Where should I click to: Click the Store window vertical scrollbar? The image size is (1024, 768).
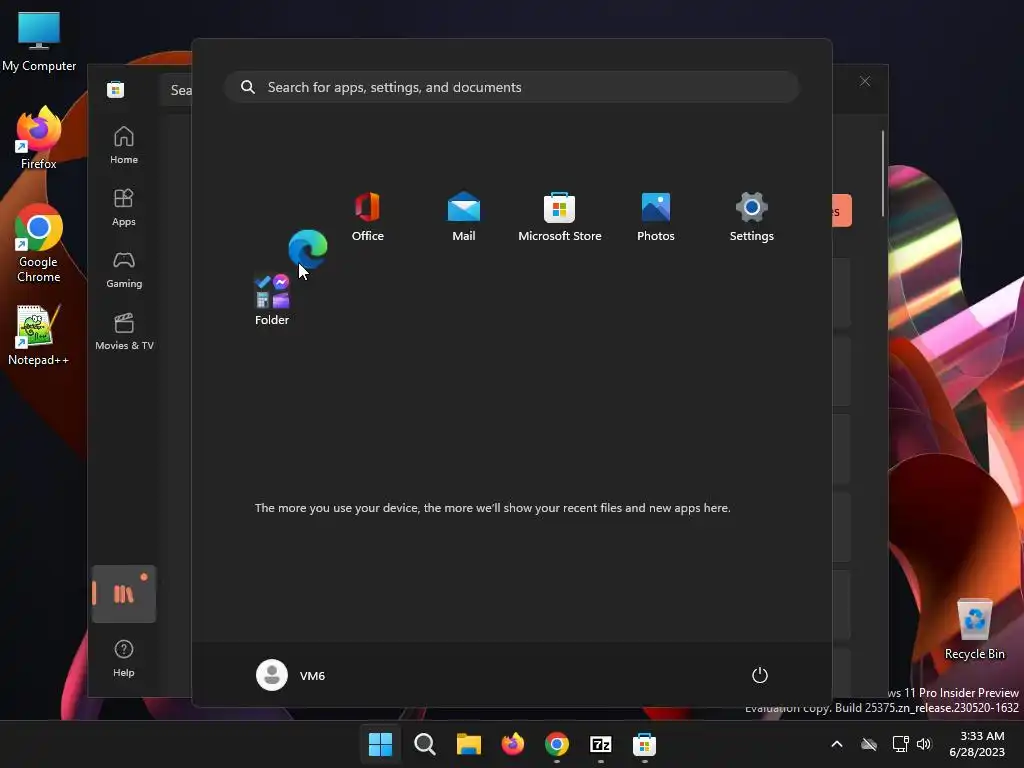(883, 173)
